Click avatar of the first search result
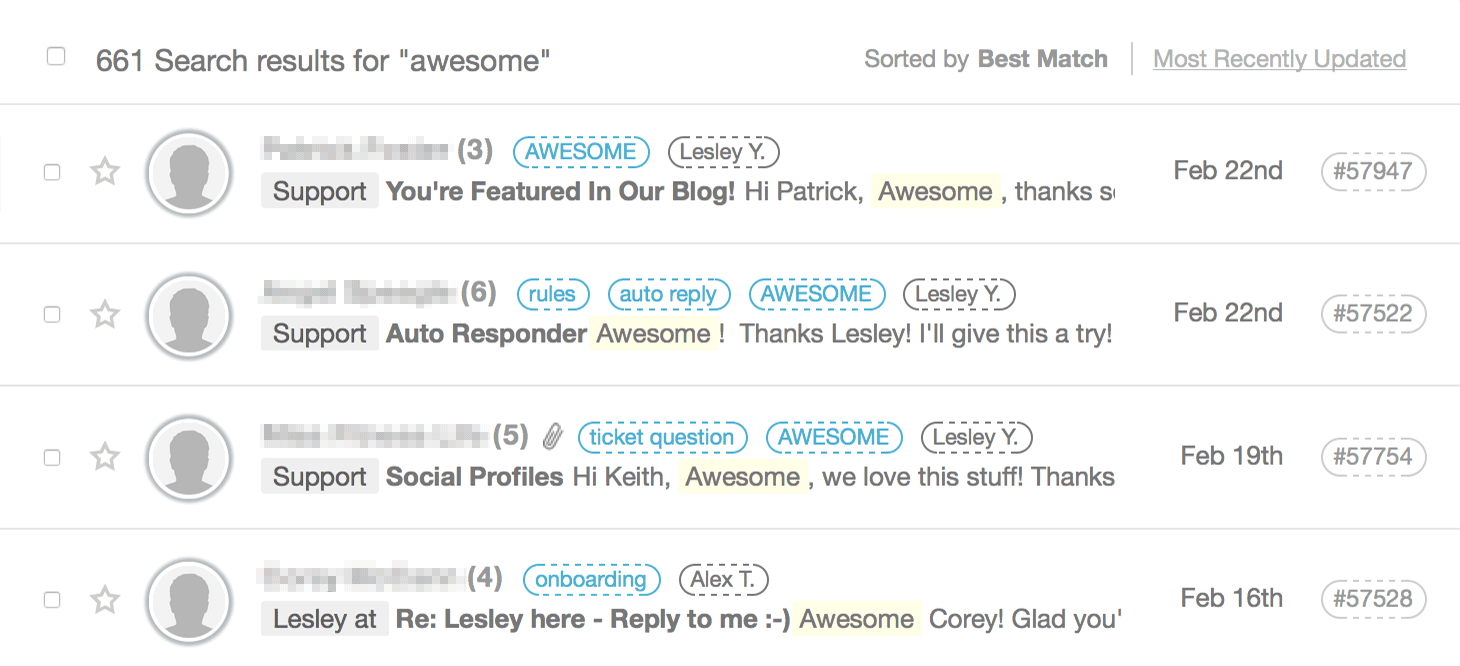Screen dimensions: 1460x666 tap(189, 174)
